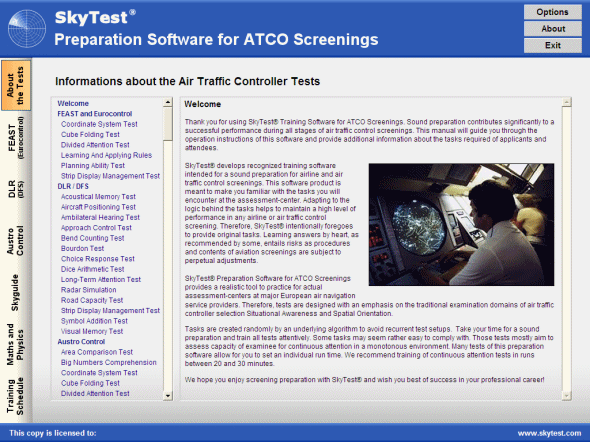The height and width of the screenshot is (442, 590).
Task: Click the topics list scroll down arrow
Action: click(x=168, y=396)
